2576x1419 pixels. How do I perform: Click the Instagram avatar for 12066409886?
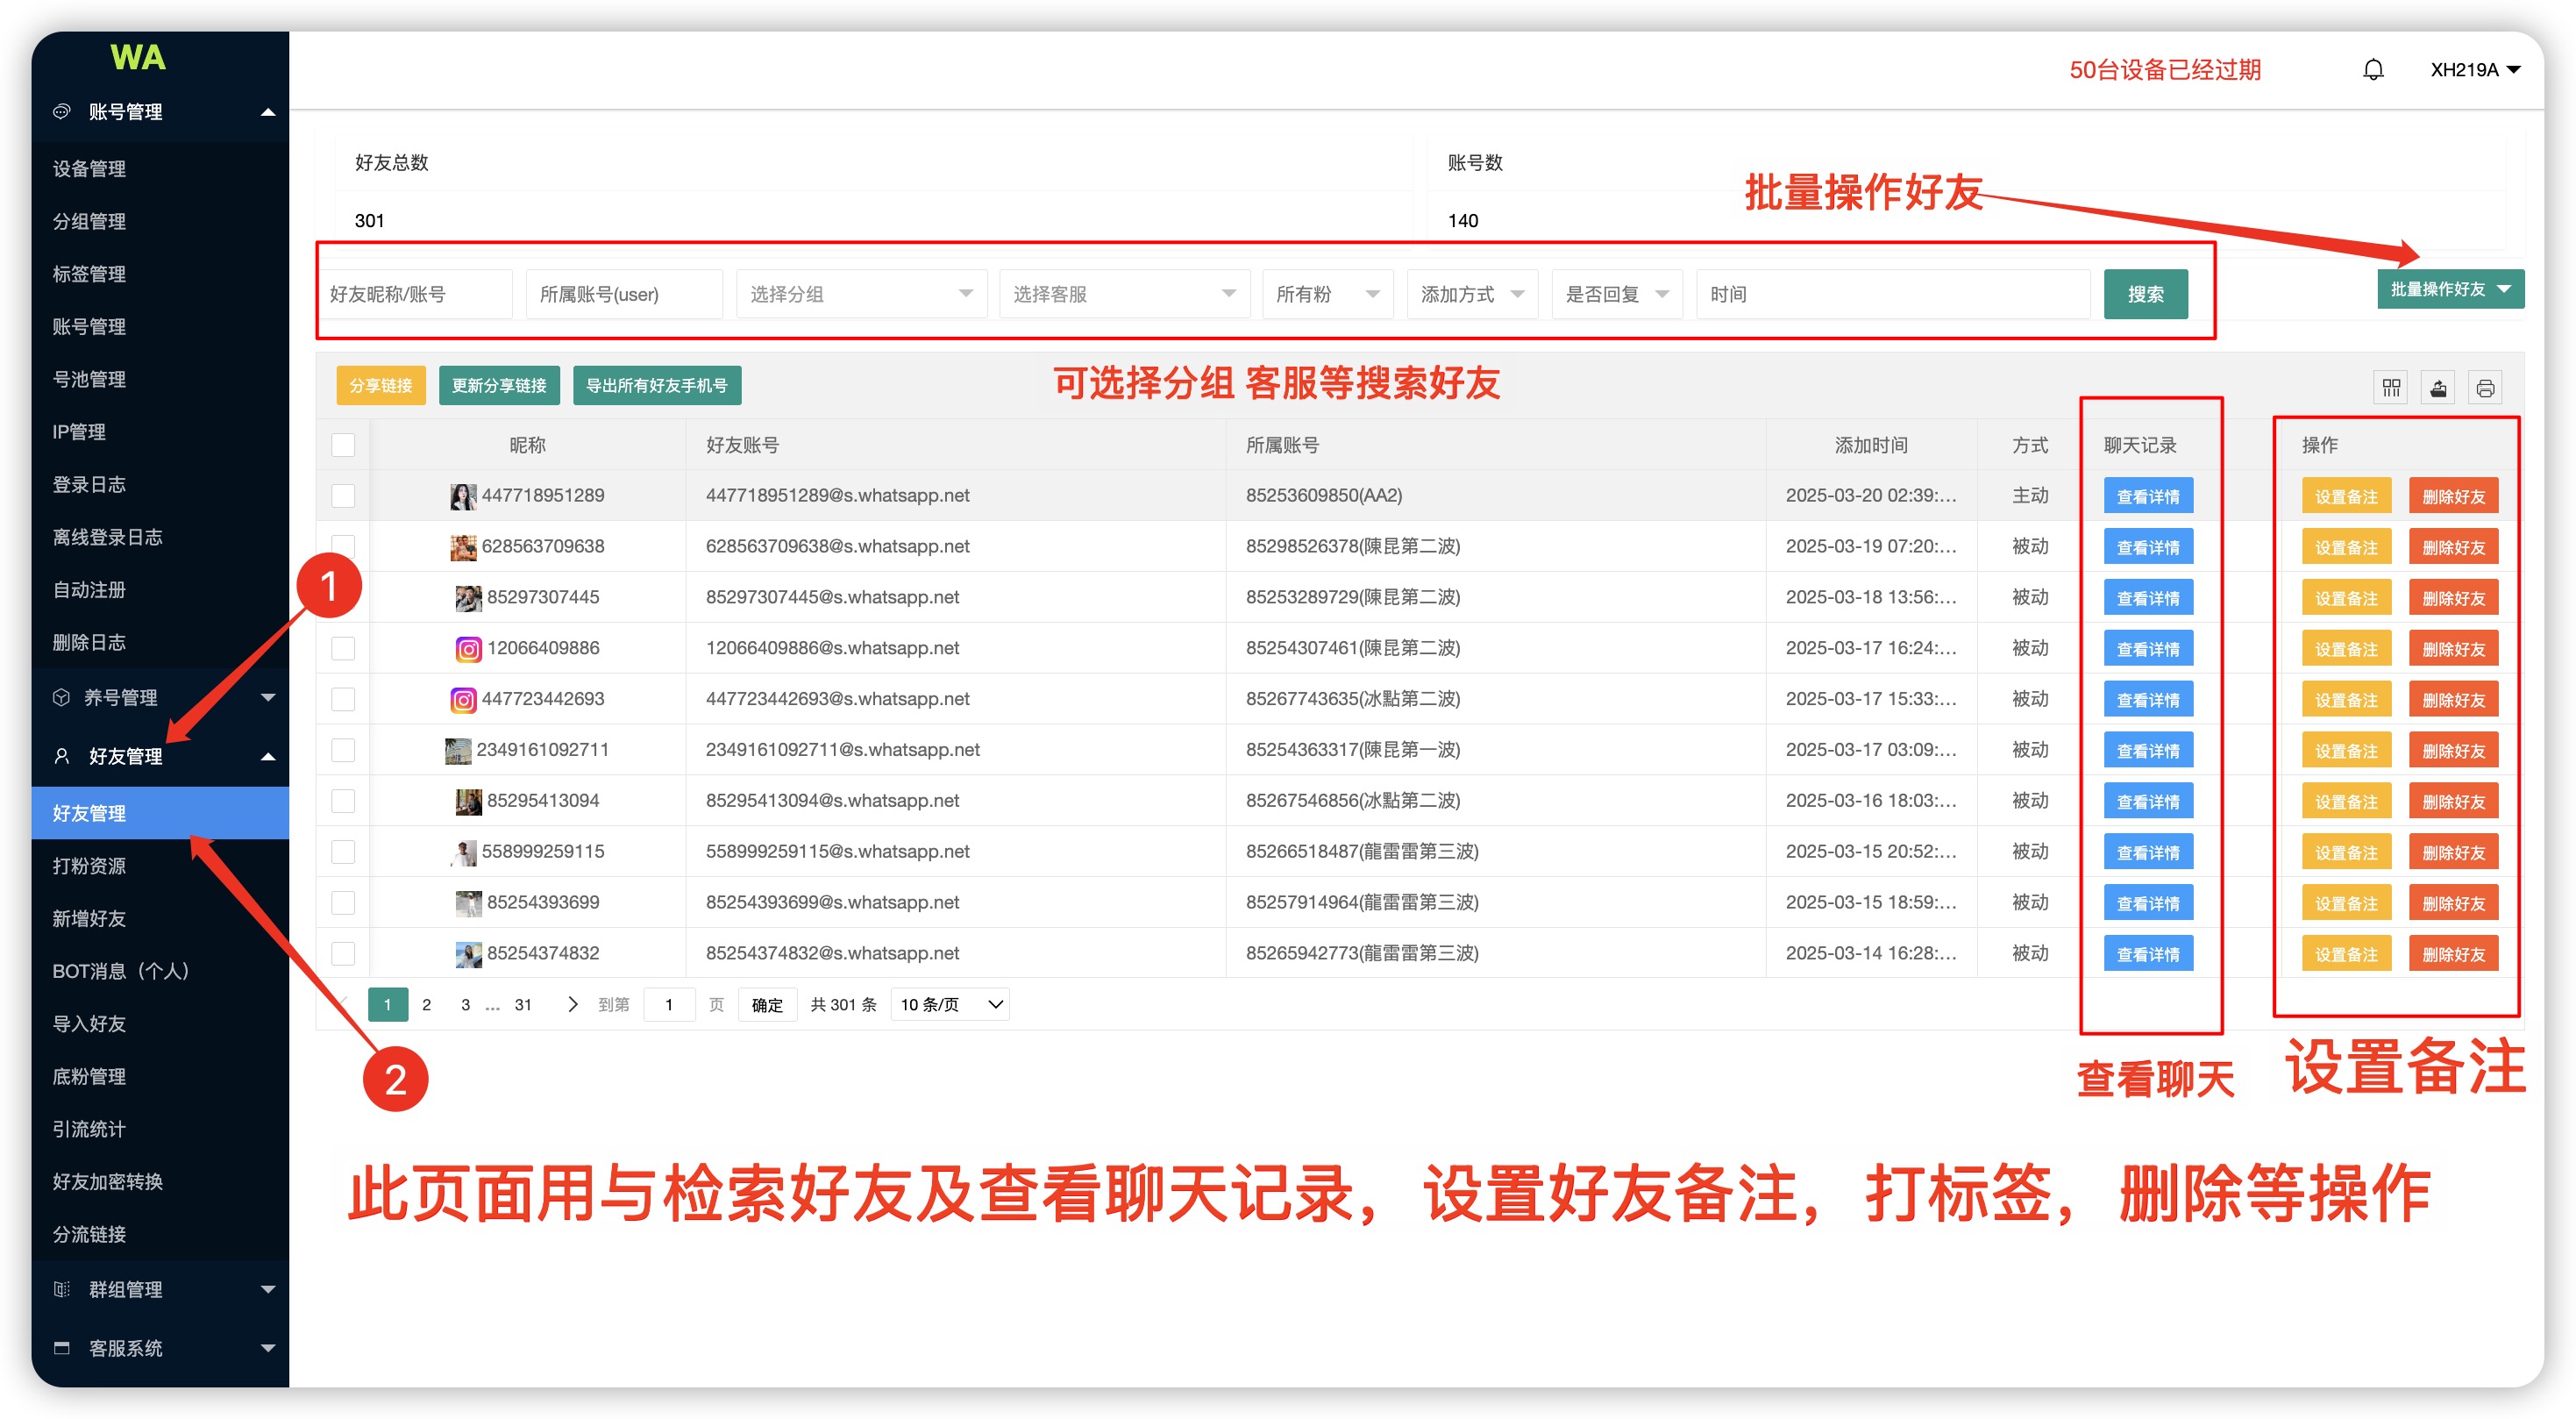(468, 649)
